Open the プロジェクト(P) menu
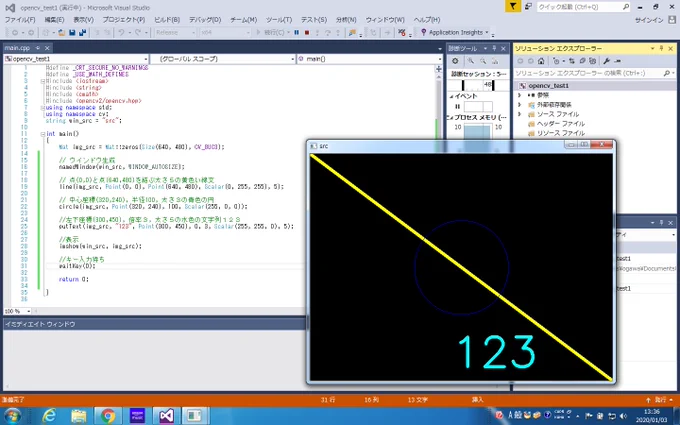Viewport: 680px width, 425px height. coord(124,20)
